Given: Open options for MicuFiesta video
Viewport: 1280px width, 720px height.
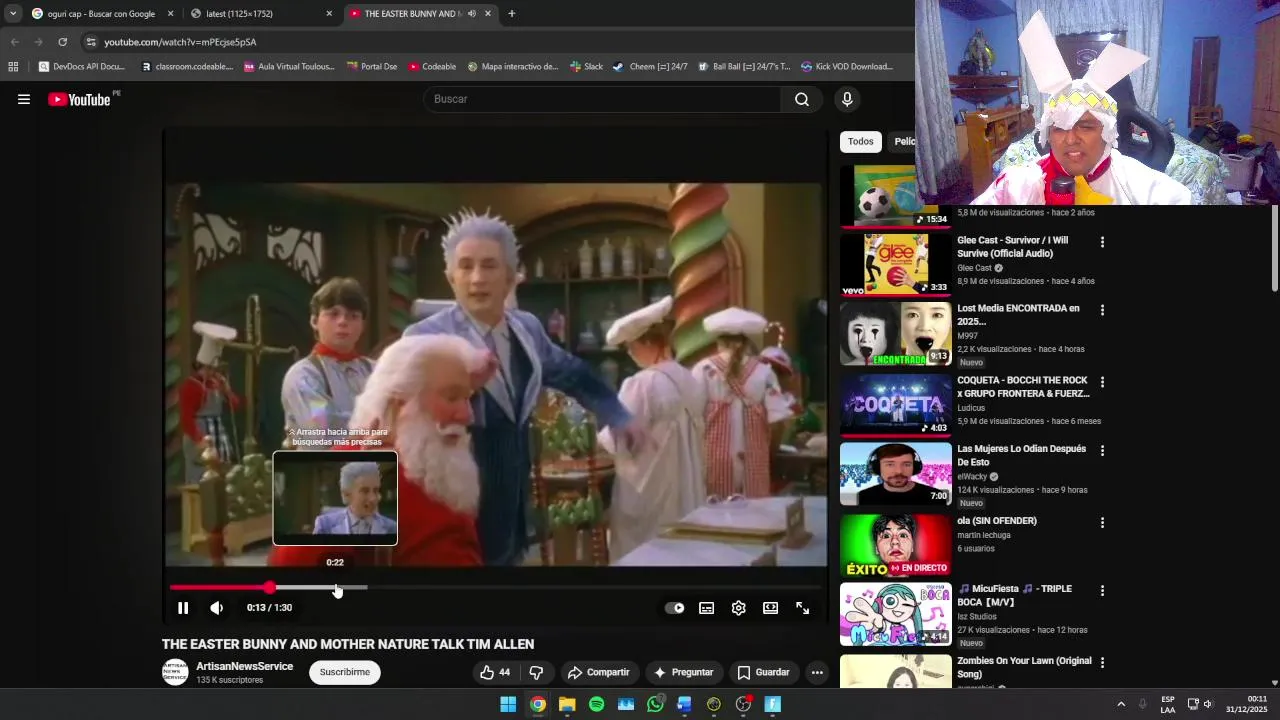Looking at the screenshot, I should (x=1103, y=591).
